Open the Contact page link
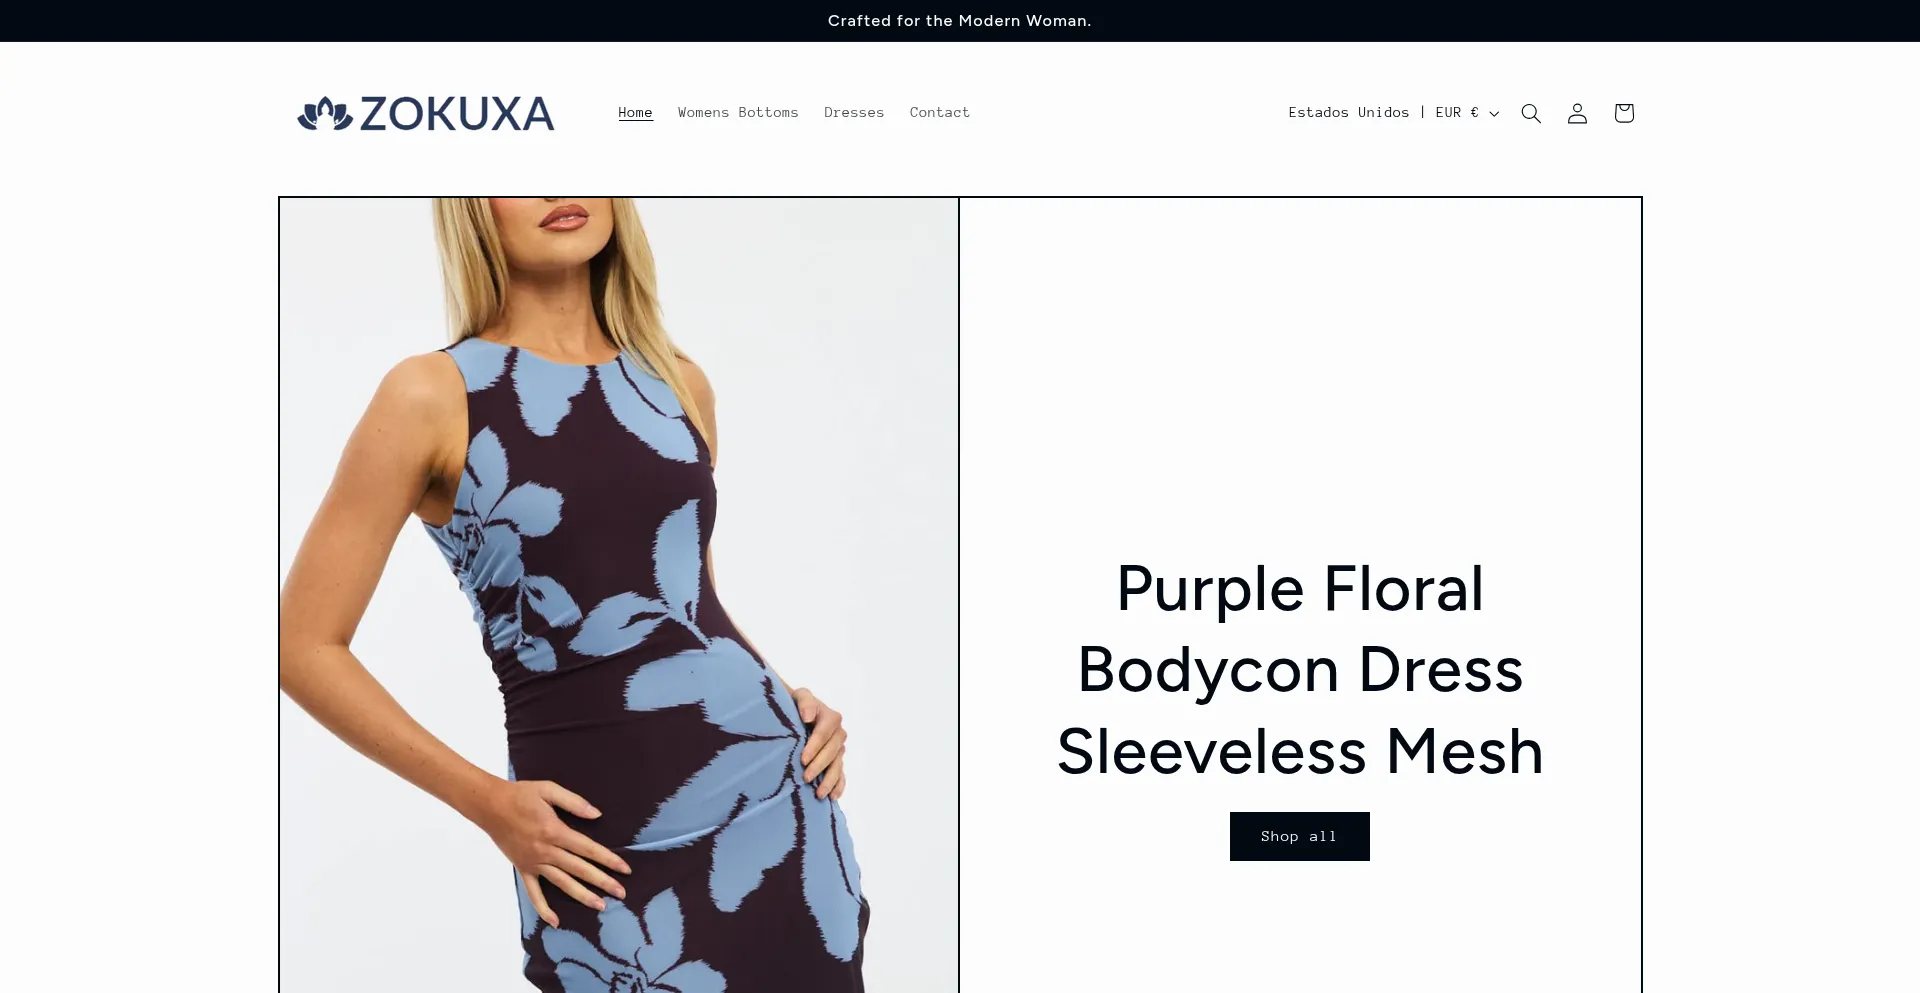Image resolution: width=1920 pixels, height=993 pixels. (x=940, y=112)
